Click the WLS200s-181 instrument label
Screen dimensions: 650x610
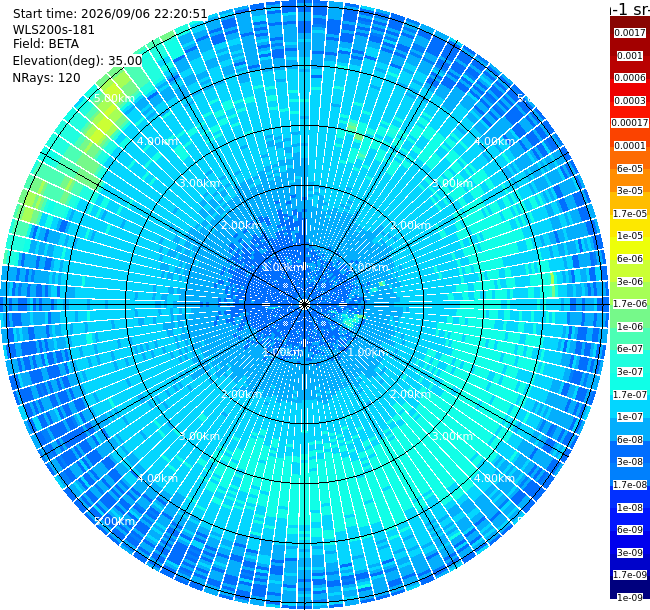click(x=53, y=30)
